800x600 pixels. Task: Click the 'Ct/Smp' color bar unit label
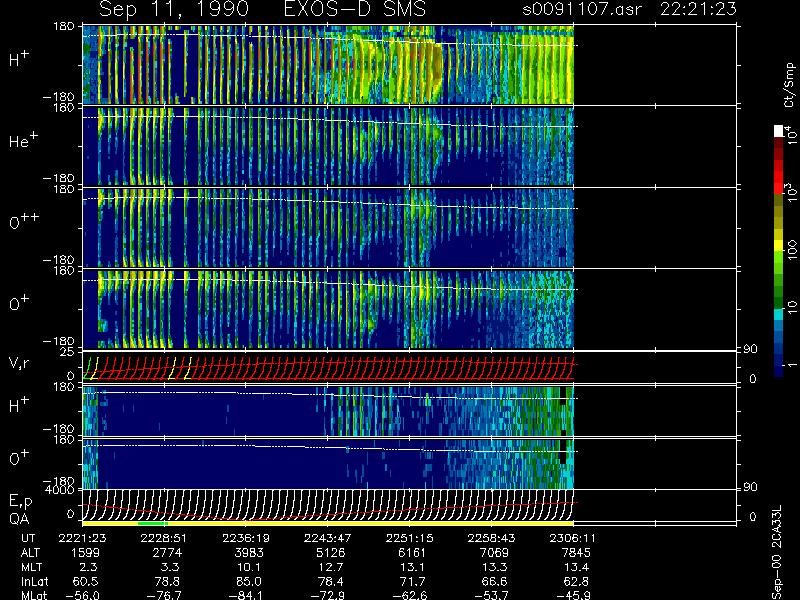789,85
